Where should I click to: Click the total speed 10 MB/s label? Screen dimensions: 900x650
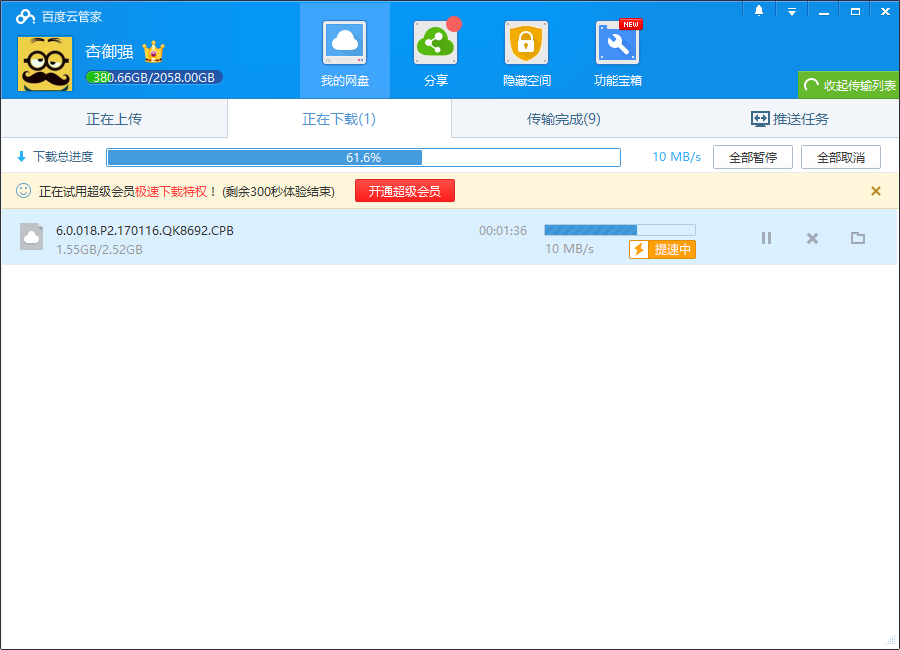pos(676,157)
